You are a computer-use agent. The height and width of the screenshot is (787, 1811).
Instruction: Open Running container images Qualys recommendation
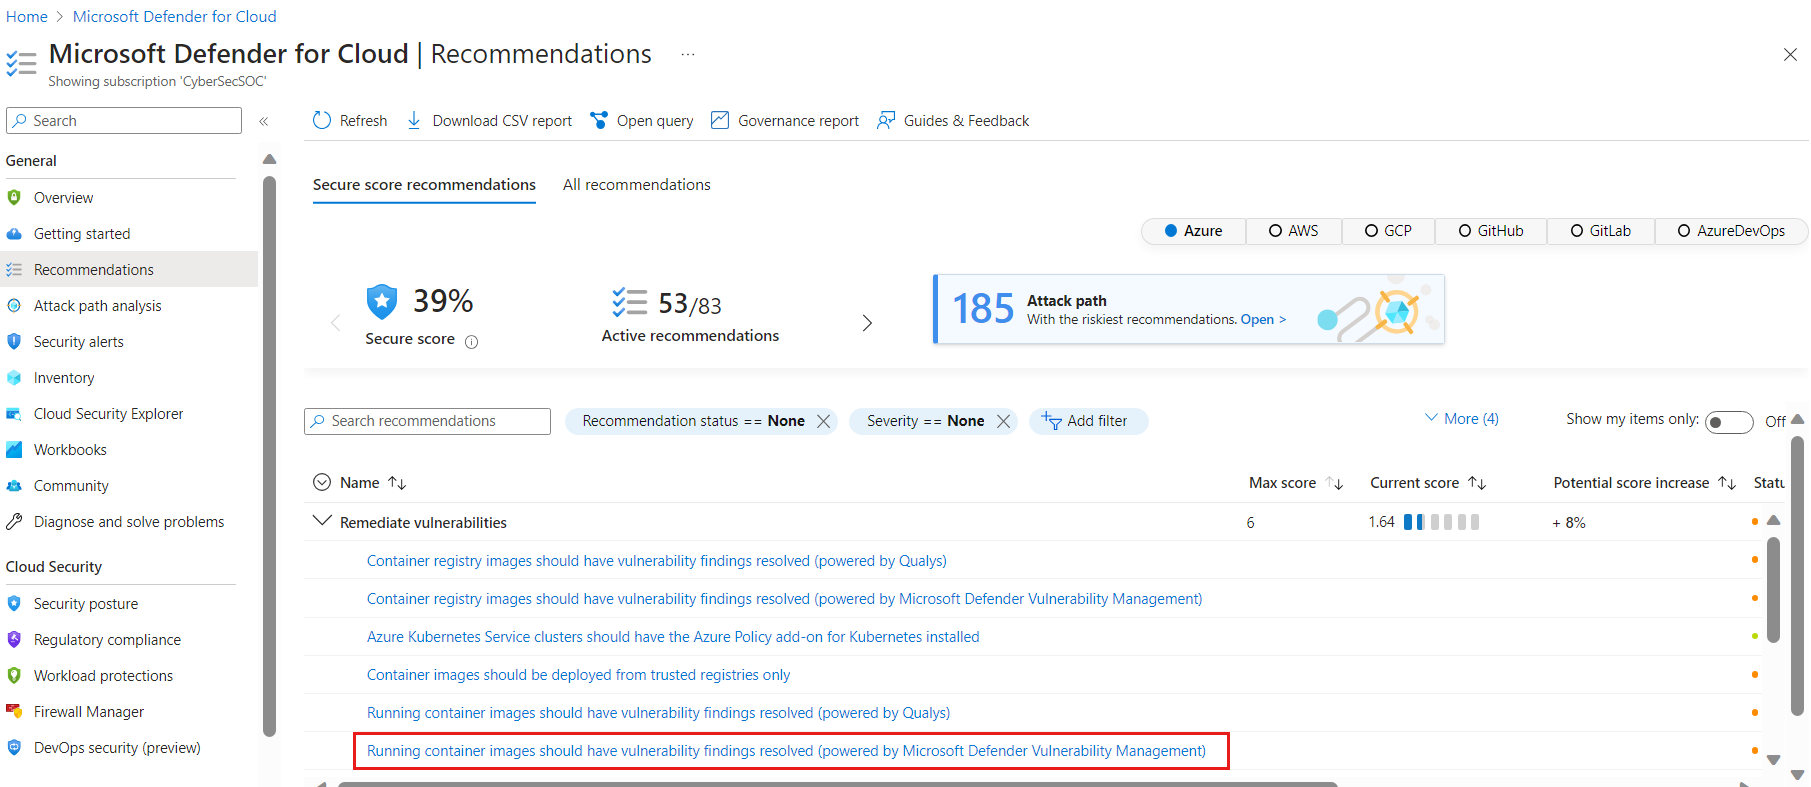point(658,713)
